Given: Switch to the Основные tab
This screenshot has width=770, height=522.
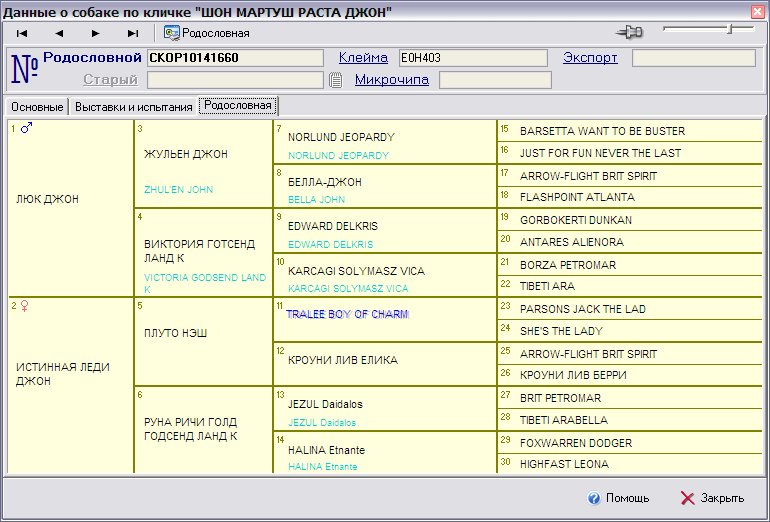Looking at the screenshot, I should pos(37,106).
